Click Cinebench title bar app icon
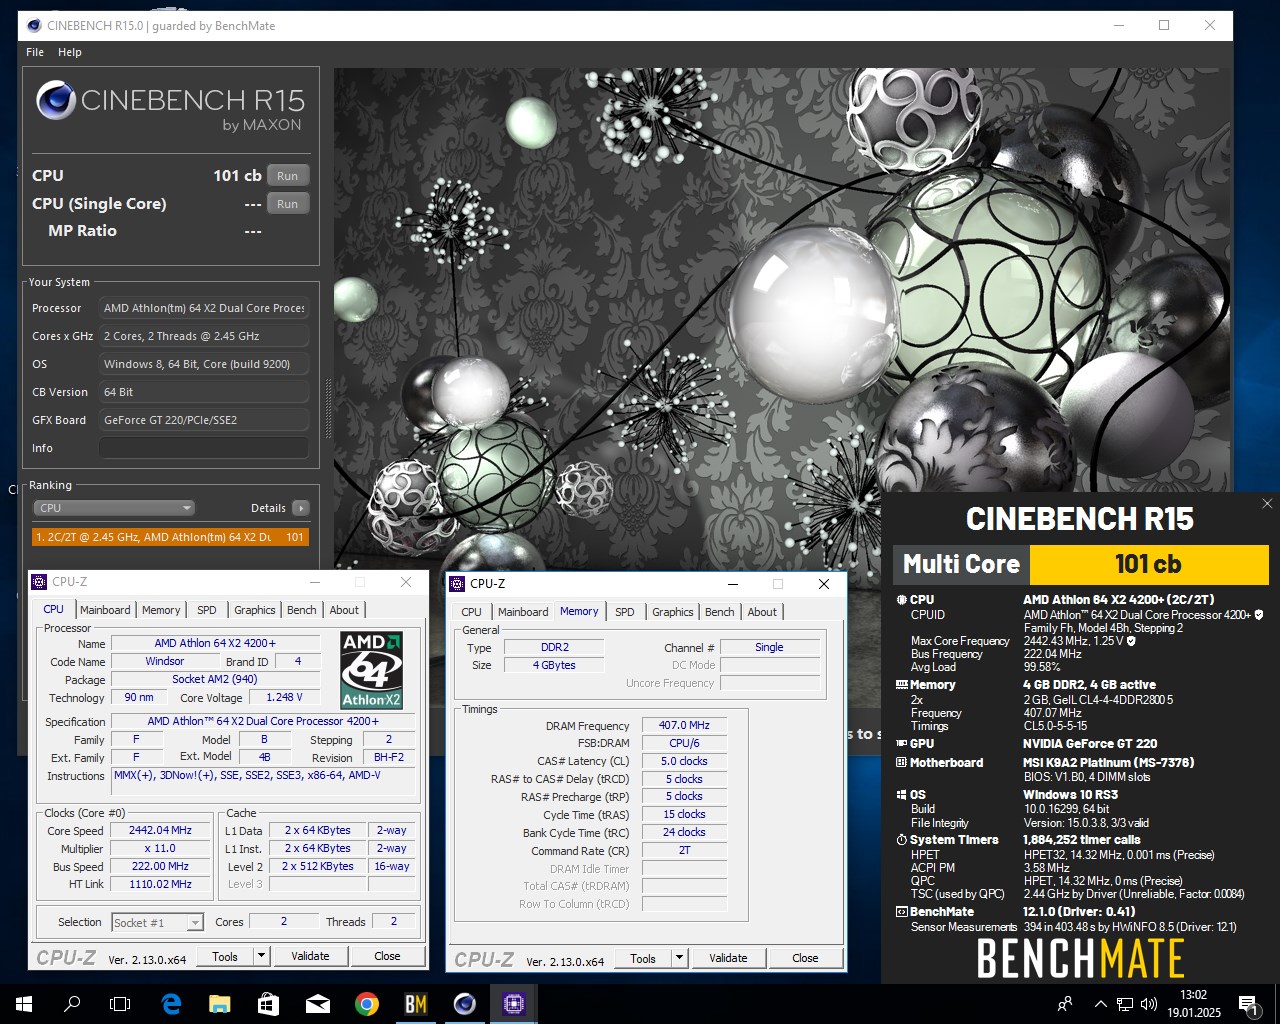1280x1024 pixels. coord(34,25)
